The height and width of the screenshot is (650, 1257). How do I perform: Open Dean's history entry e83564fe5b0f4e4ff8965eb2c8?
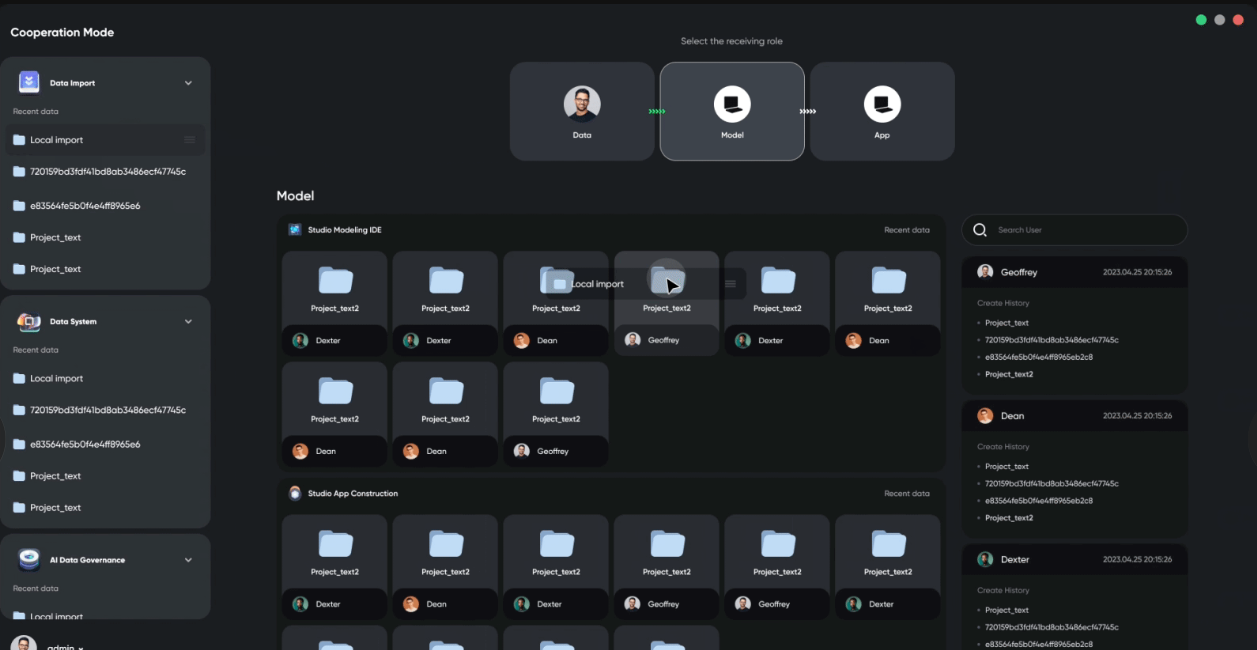[x=1038, y=500]
